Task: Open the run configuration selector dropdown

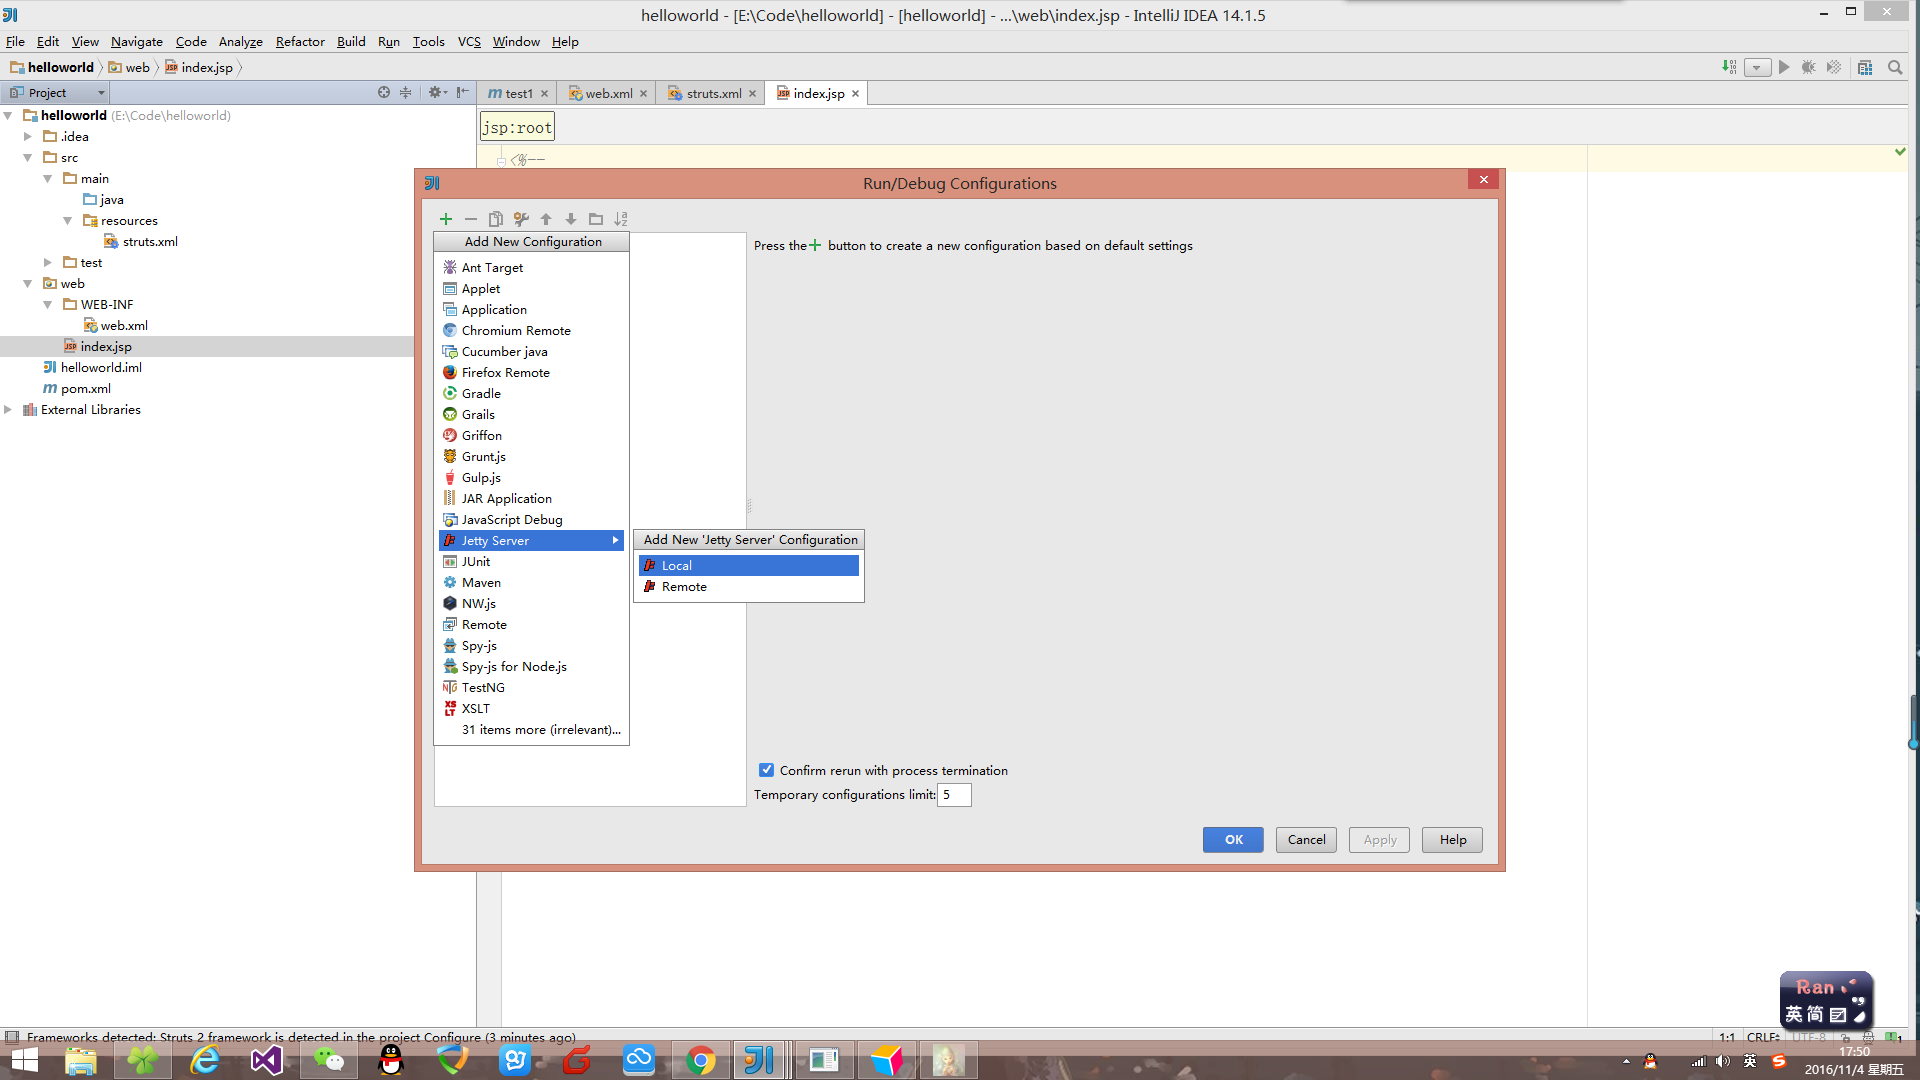Action: pyautogui.click(x=1757, y=67)
